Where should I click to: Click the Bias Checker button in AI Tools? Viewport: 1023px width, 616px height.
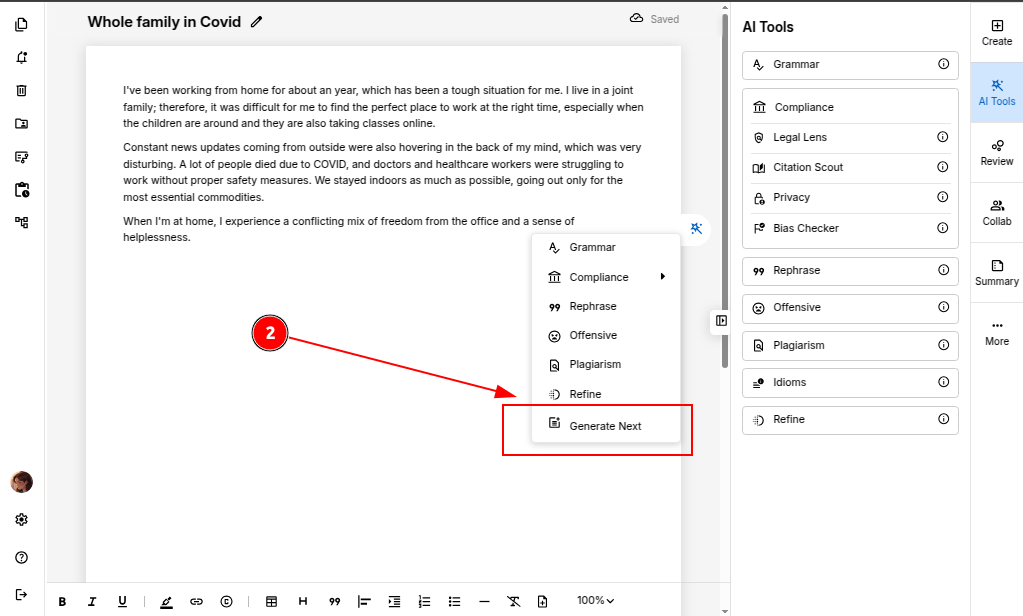[805, 228]
